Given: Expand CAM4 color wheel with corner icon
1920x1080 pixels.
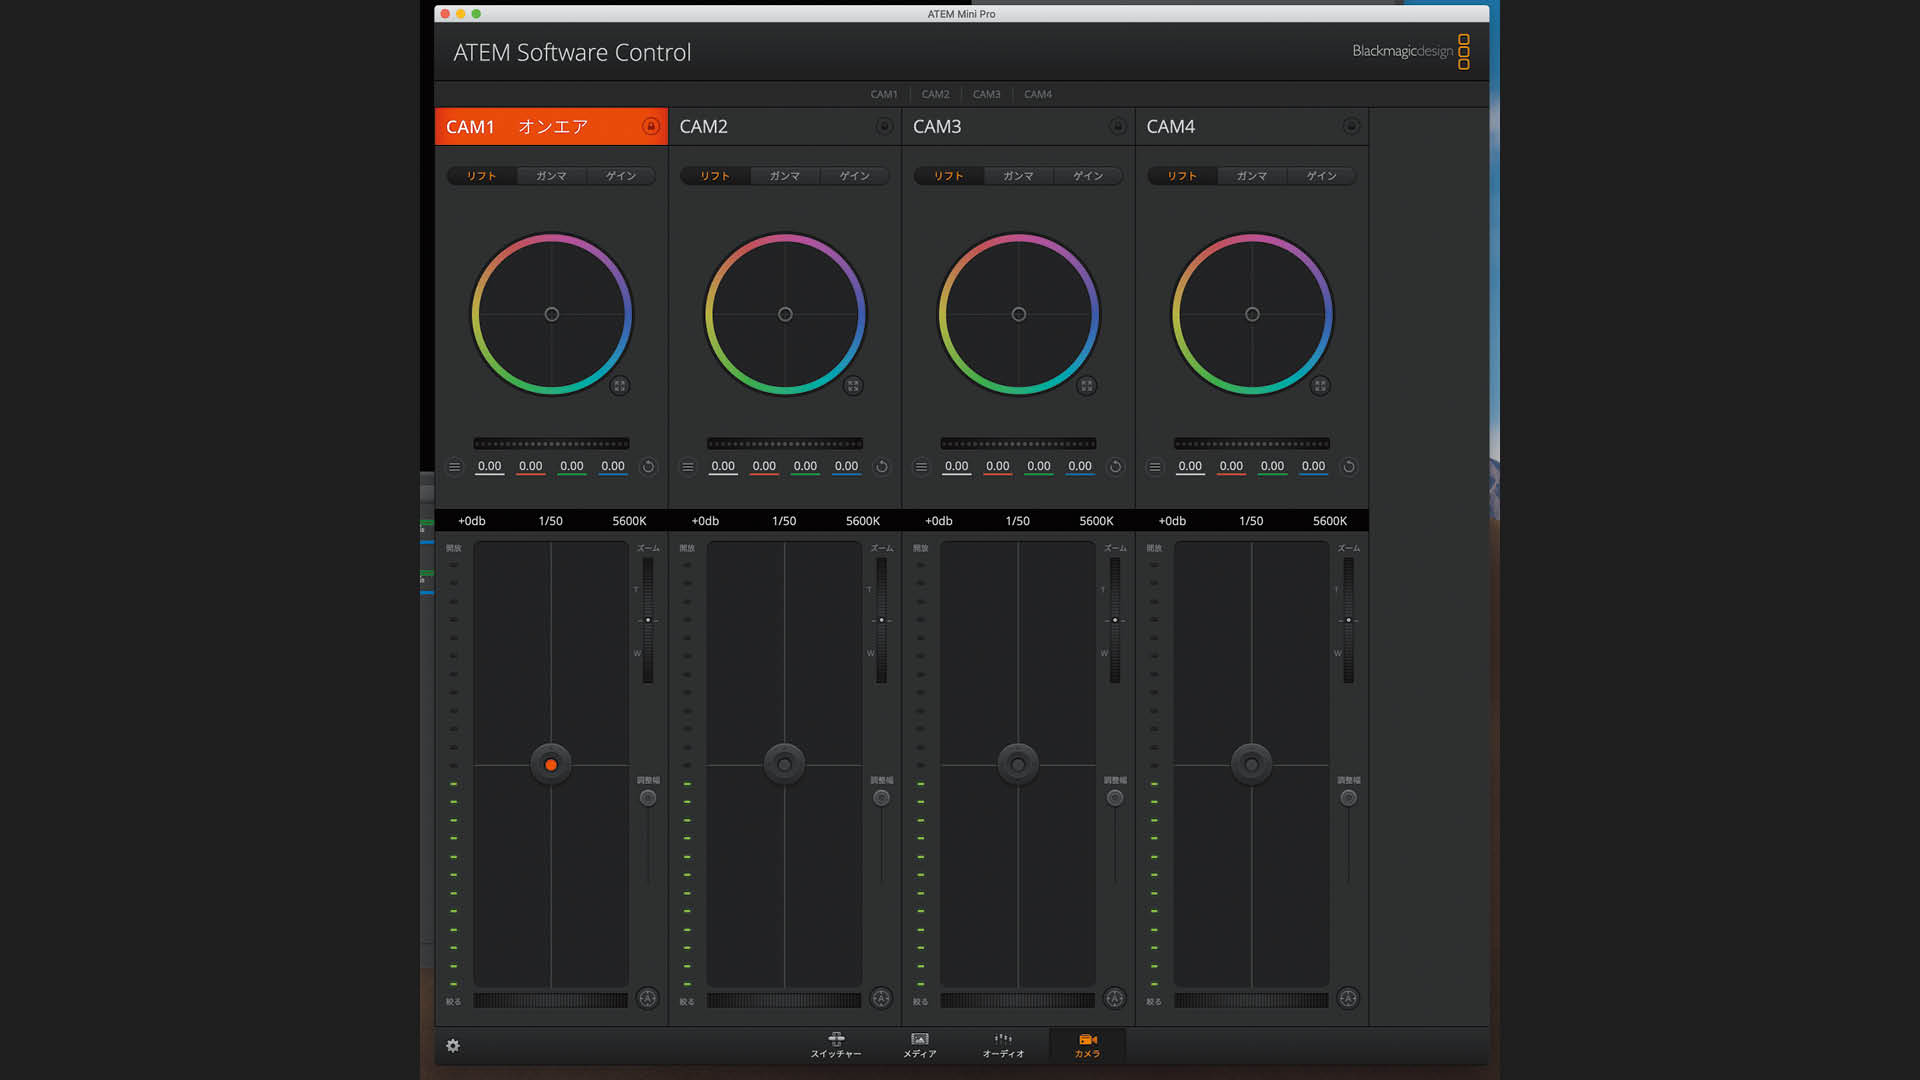Looking at the screenshot, I should point(1320,386).
